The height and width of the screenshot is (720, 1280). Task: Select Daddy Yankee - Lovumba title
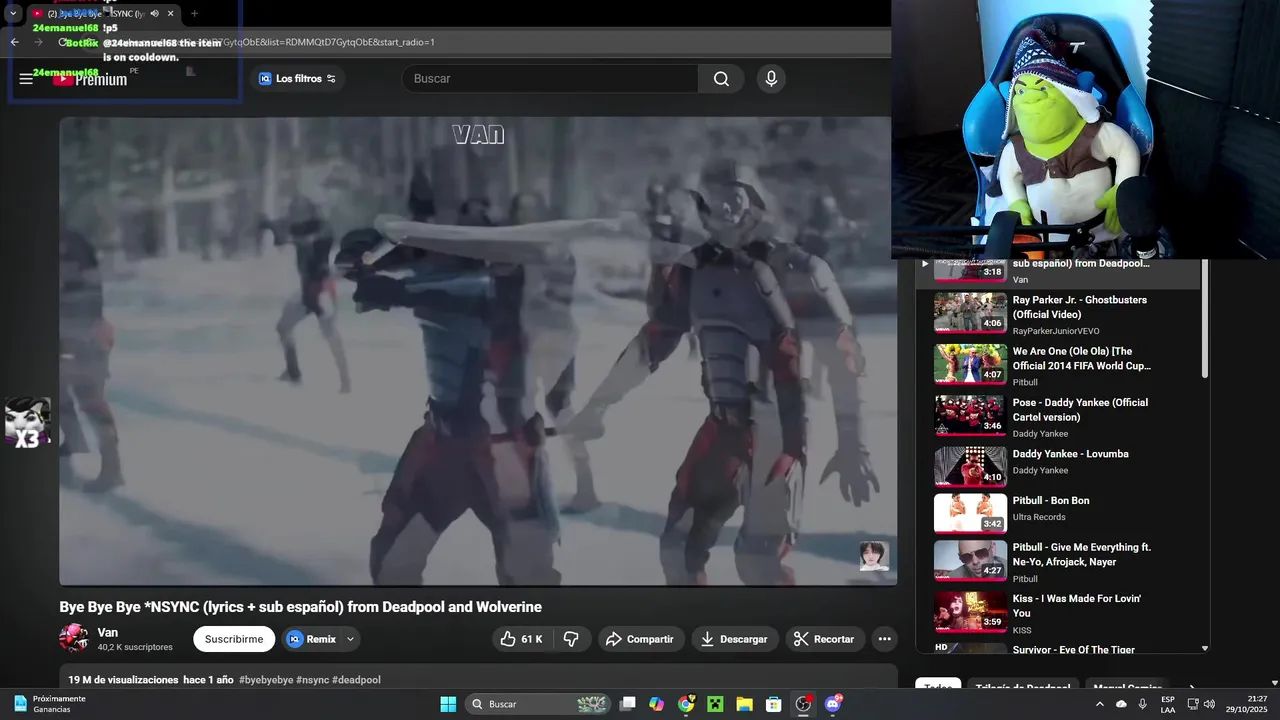coord(1070,454)
